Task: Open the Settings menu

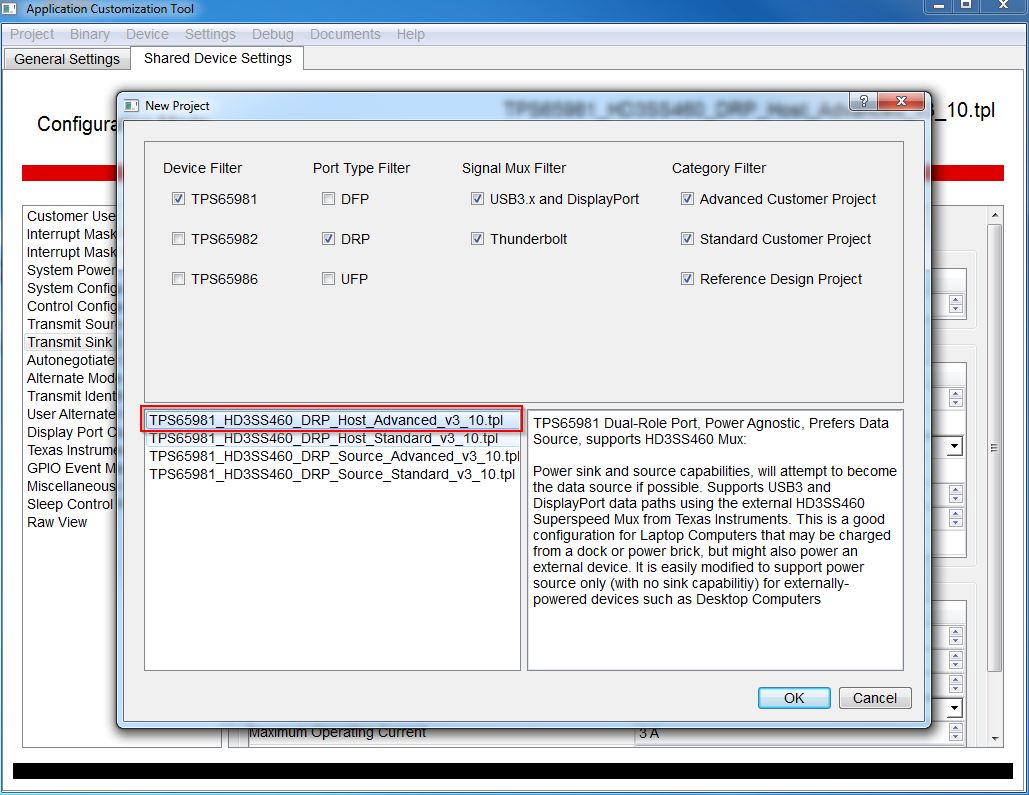Action: [x=210, y=34]
